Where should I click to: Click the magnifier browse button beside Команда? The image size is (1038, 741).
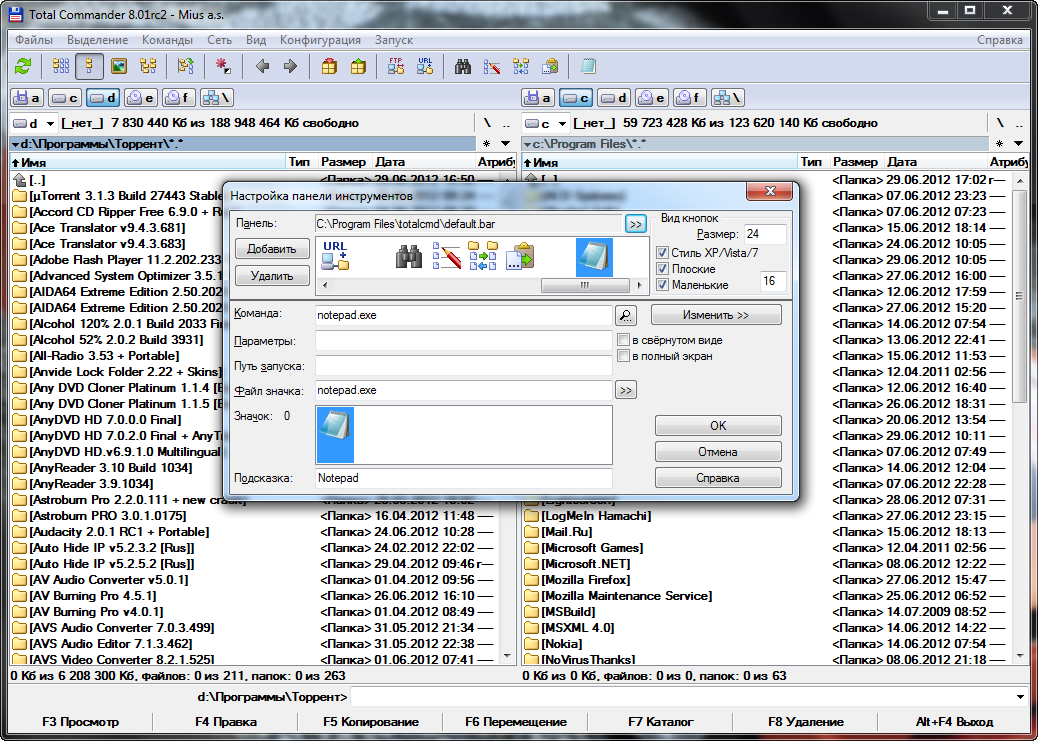625,315
